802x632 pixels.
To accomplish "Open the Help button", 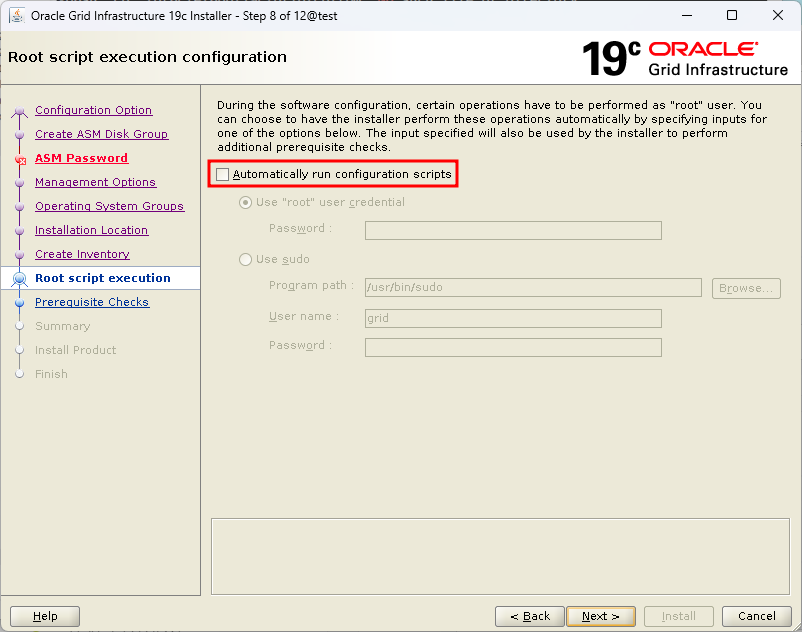I will [45, 616].
